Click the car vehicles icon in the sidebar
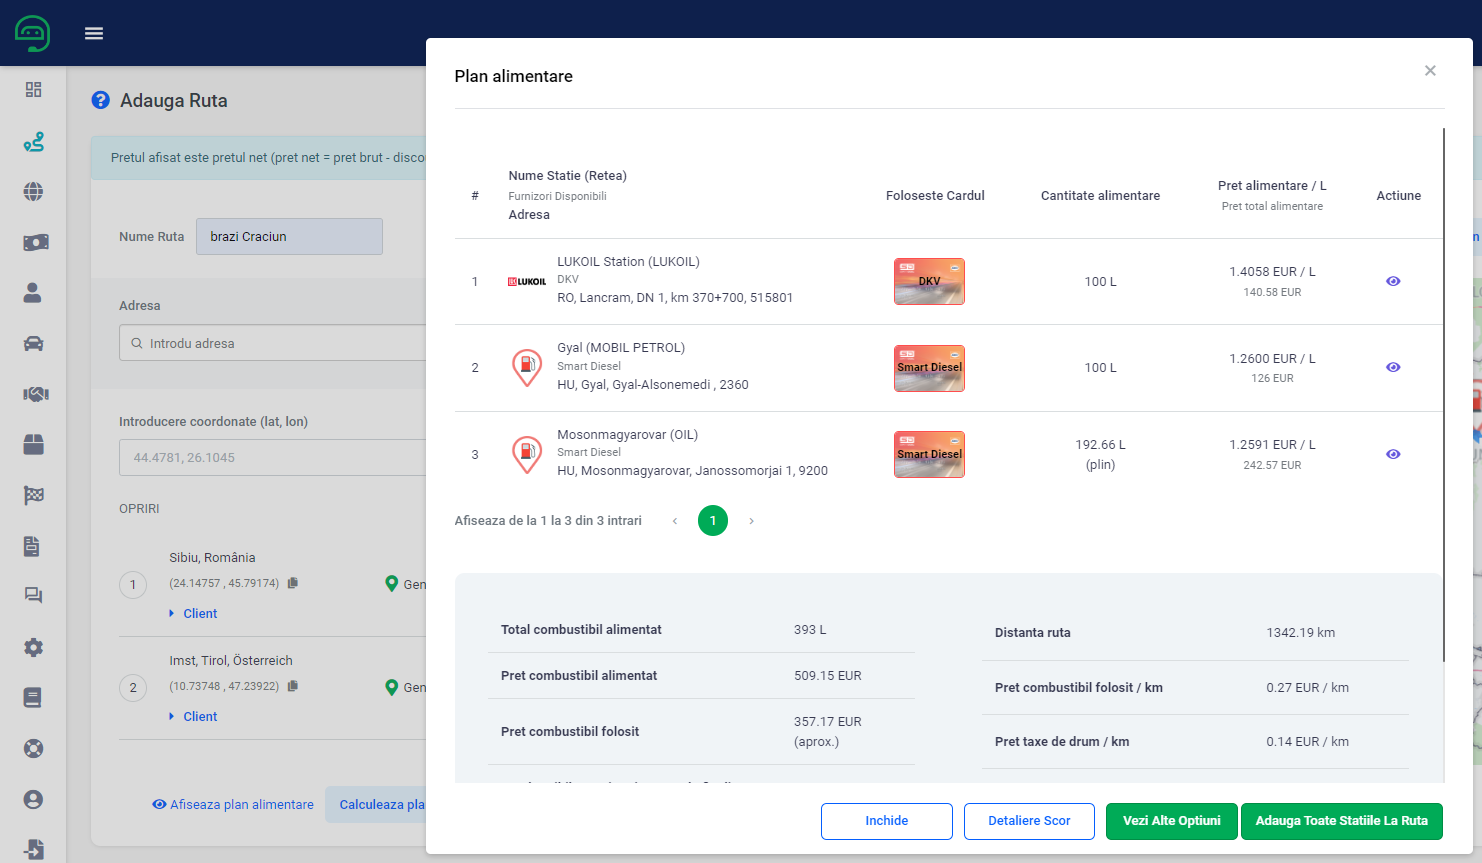The image size is (1482, 863). coord(33,344)
